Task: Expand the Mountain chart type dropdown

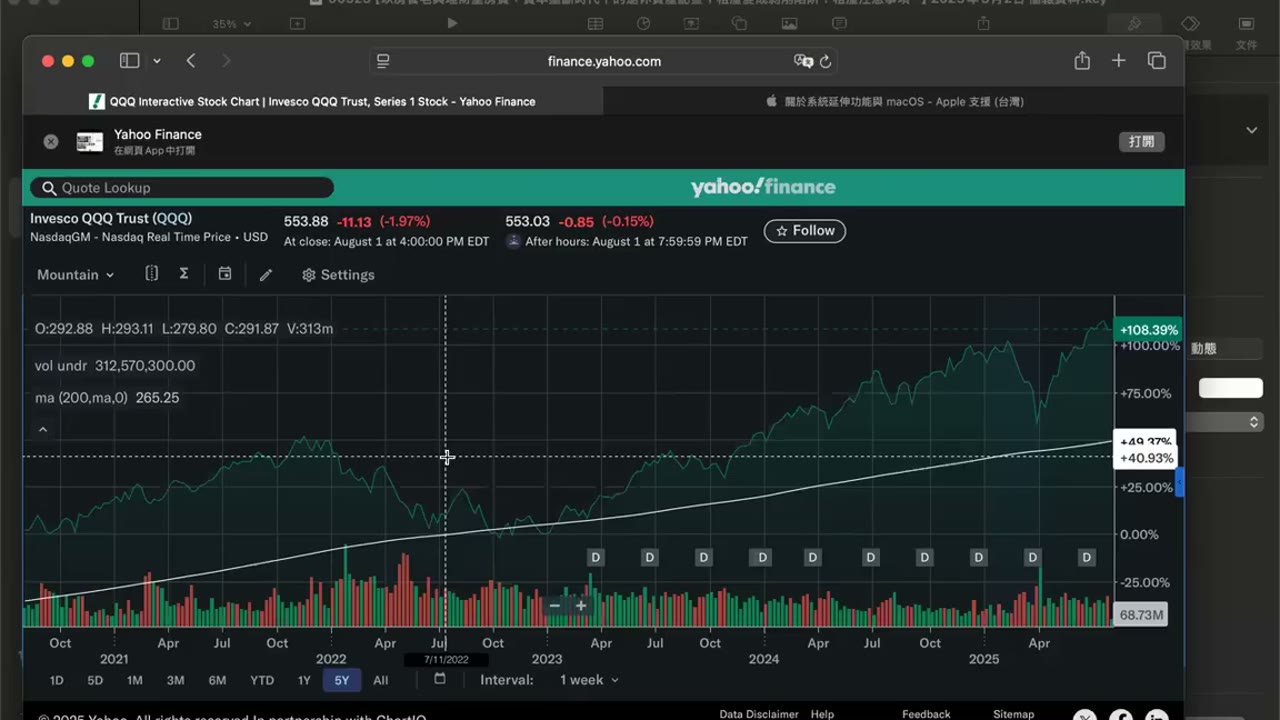Action: [x=75, y=275]
